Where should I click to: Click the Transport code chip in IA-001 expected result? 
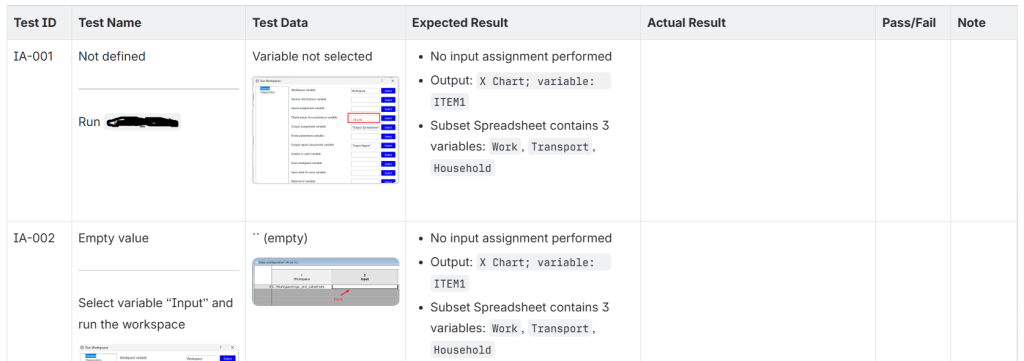pos(560,147)
